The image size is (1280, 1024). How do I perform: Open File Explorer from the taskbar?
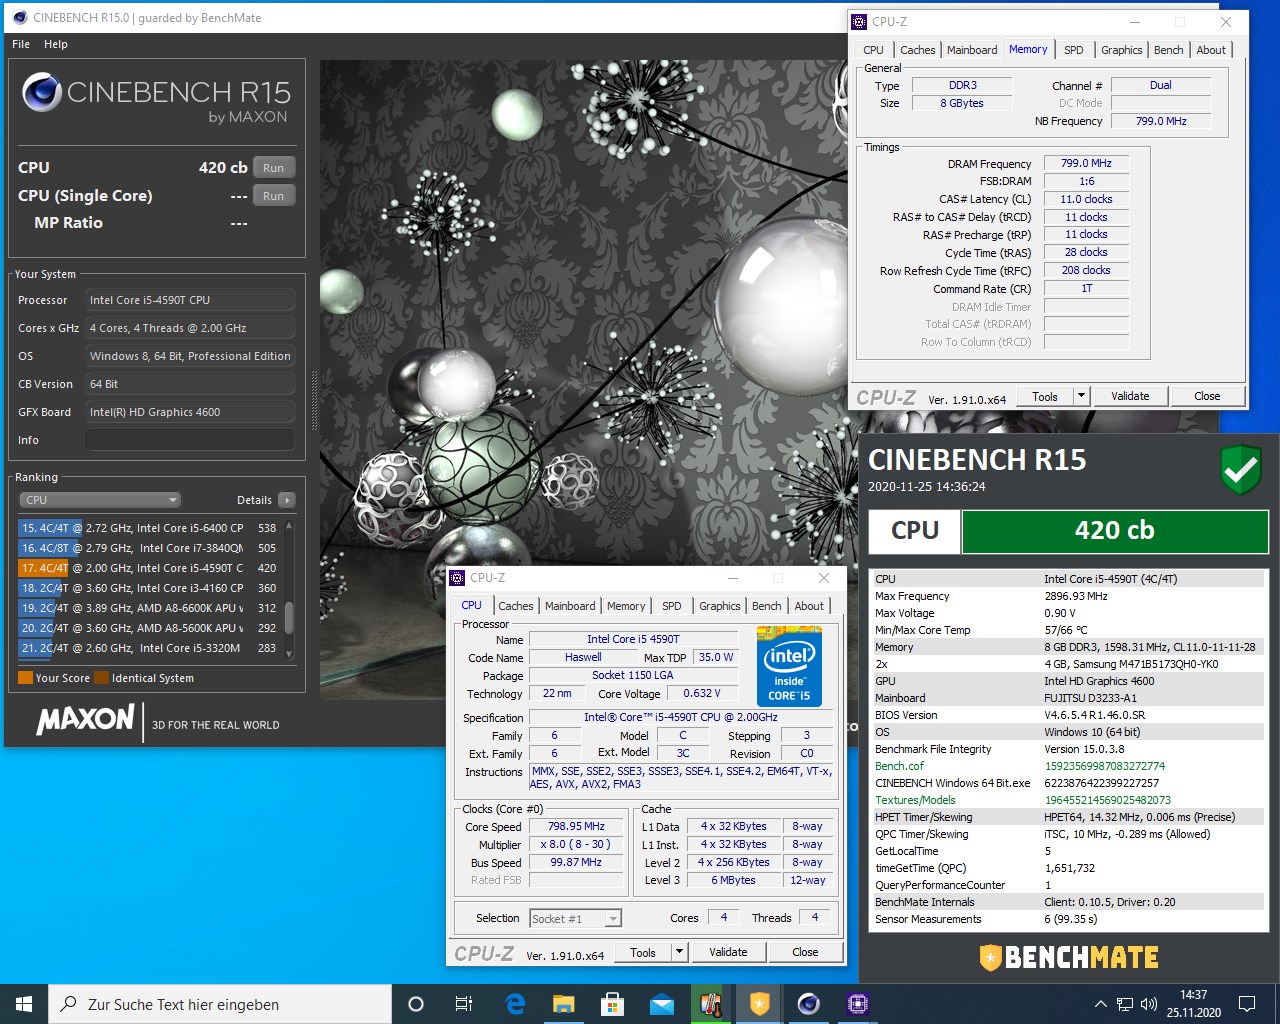click(564, 1004)
